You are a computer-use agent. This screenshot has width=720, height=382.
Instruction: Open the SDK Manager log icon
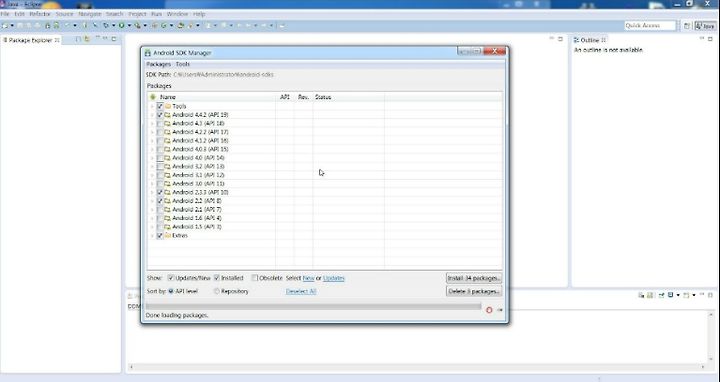coord(500,310)
